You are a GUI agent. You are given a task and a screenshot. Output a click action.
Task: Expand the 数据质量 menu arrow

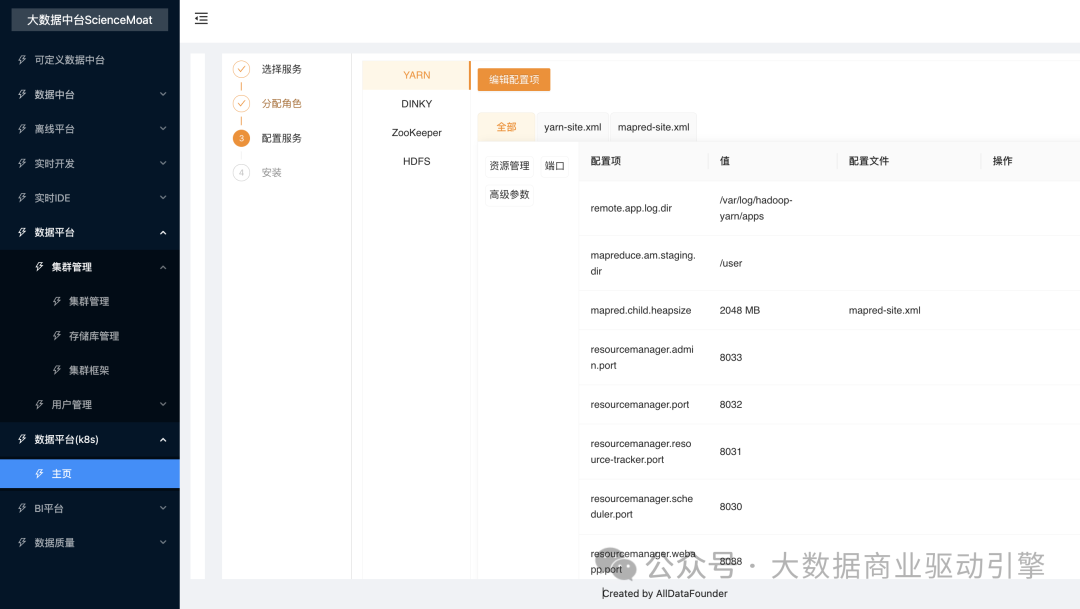(x=163, y=543)
